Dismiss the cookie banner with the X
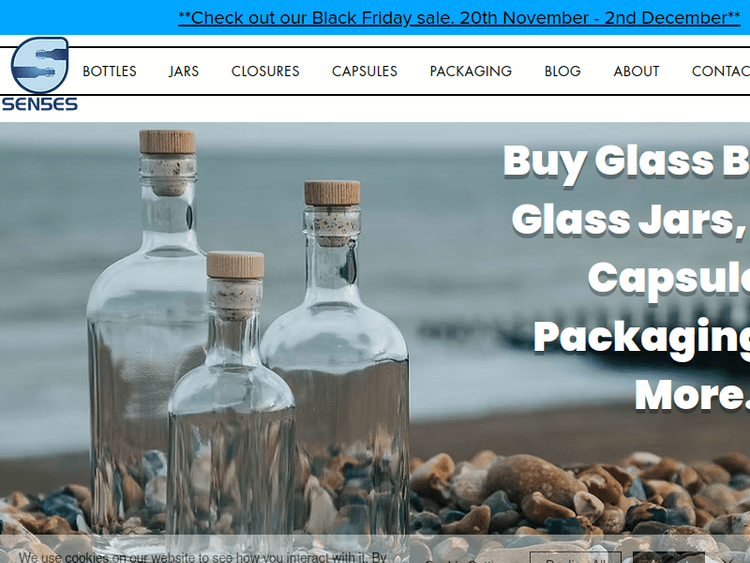The image size is (750, 563). (728, 560)
